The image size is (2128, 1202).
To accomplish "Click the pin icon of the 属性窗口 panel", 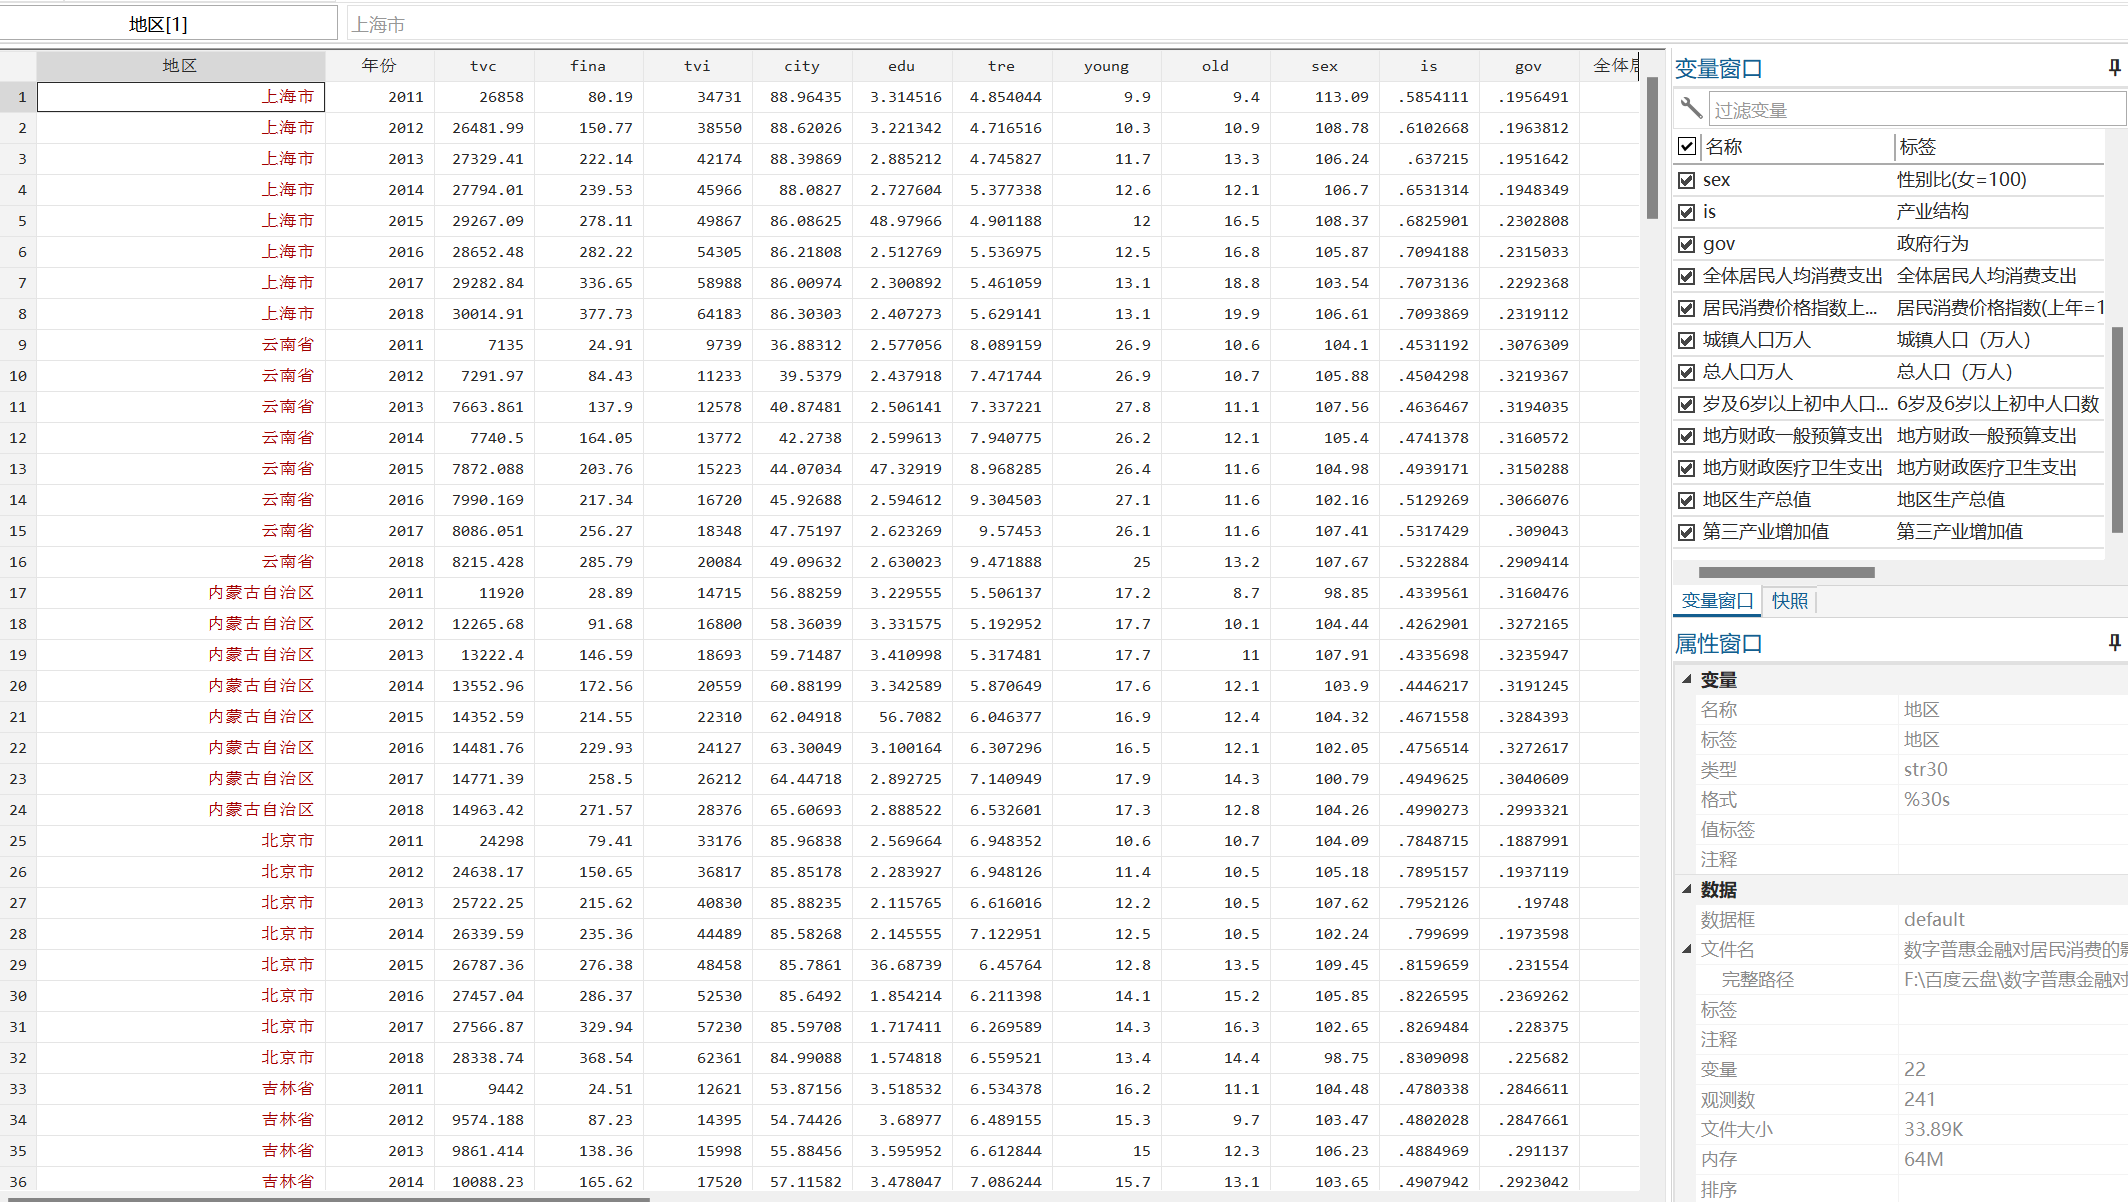I will [x=2114, y=642].
